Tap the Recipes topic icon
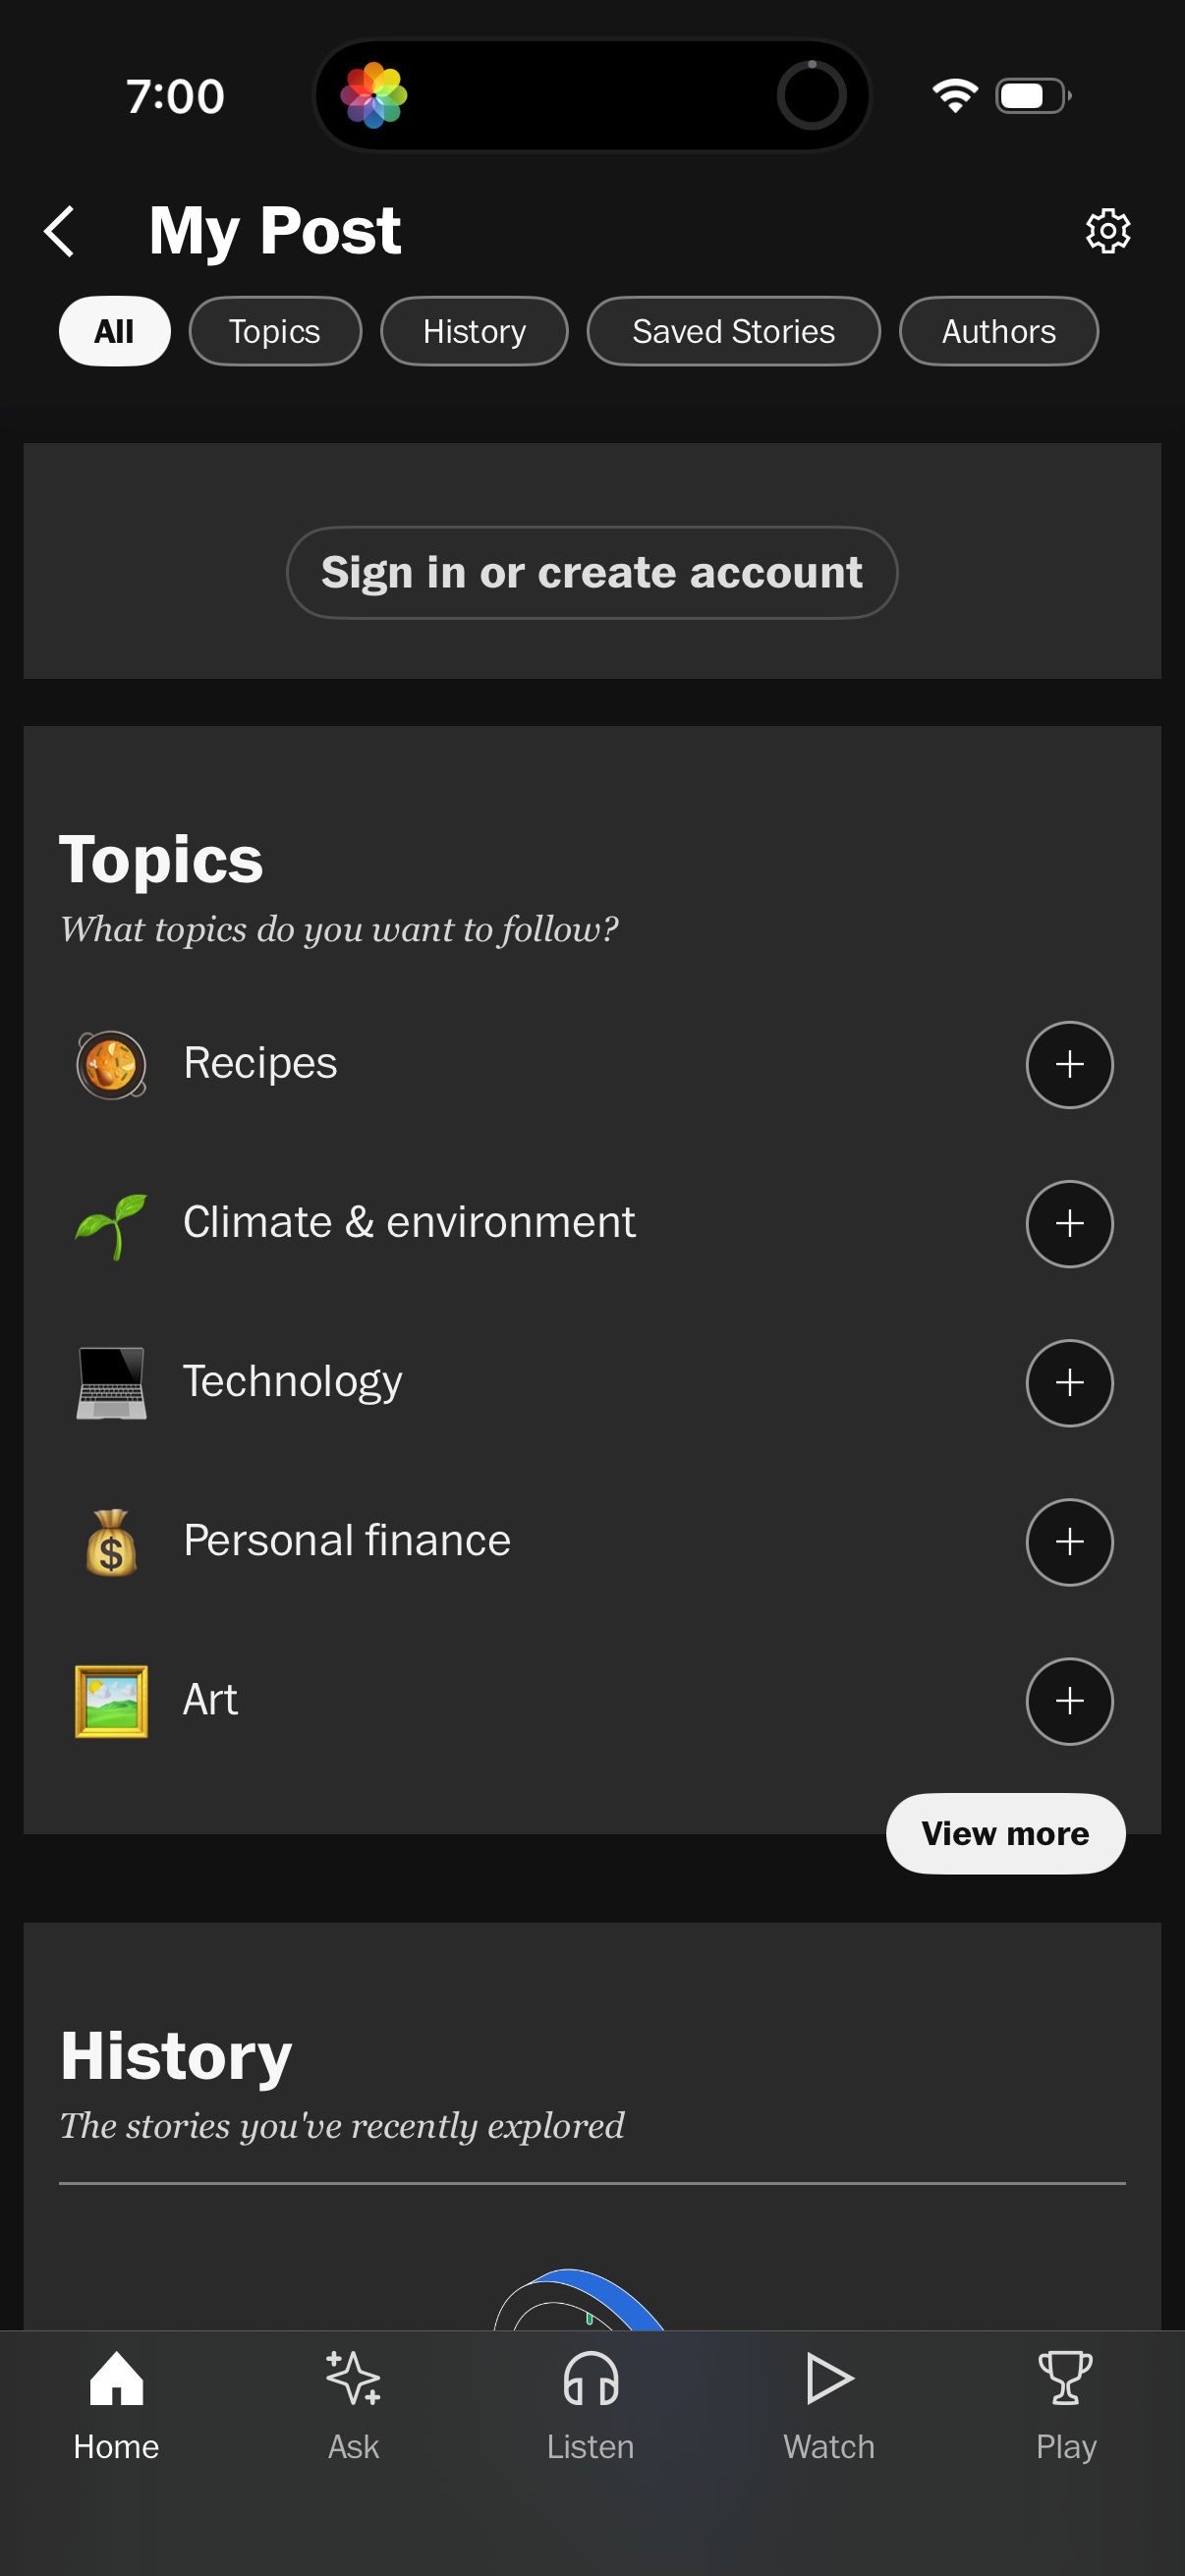This screenshot has height=2576, width=1185. point(111,1063)
